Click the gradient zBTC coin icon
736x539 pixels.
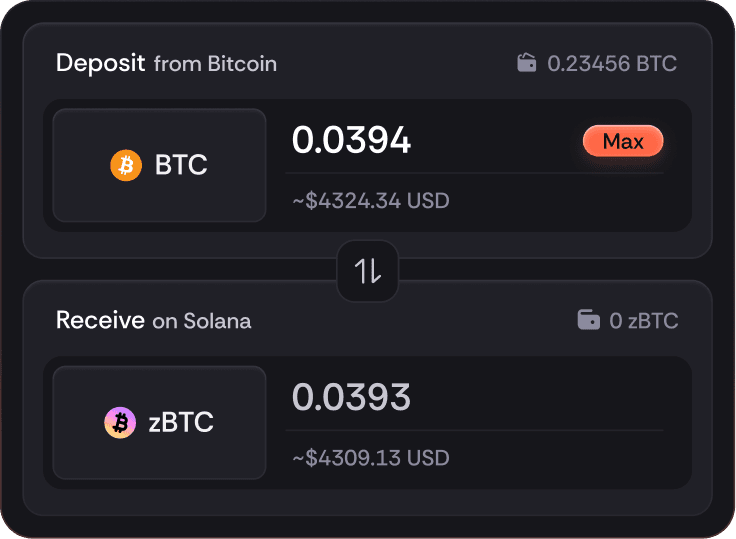(120, 423)
